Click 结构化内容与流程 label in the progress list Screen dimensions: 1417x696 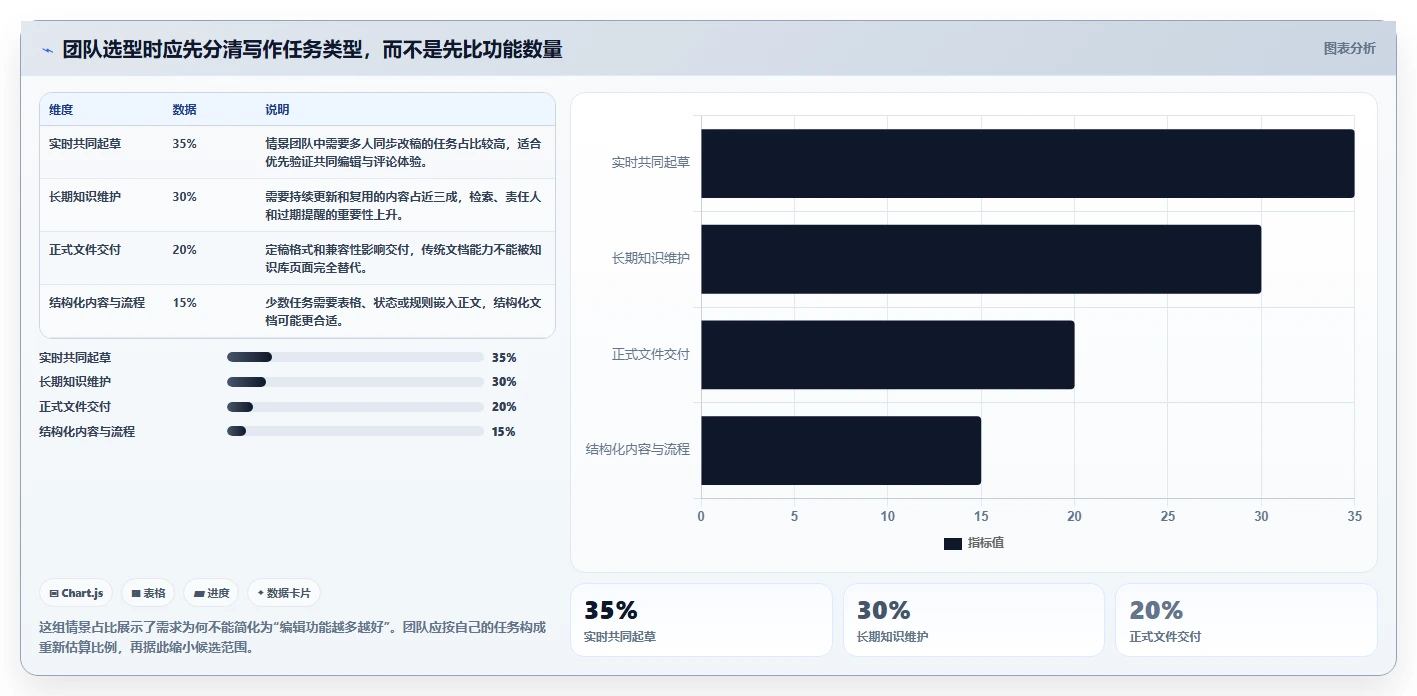pyautogui.click(x=87, y=432)
